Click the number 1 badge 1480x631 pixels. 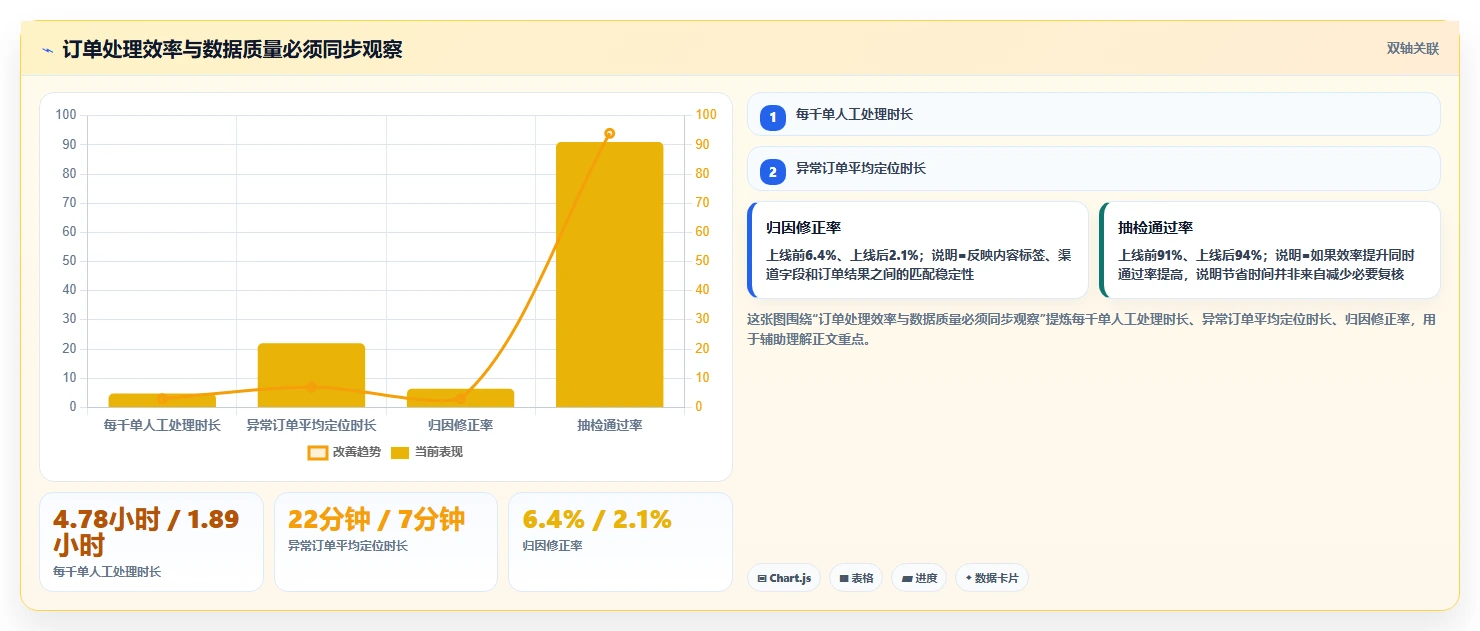point(772,117)
